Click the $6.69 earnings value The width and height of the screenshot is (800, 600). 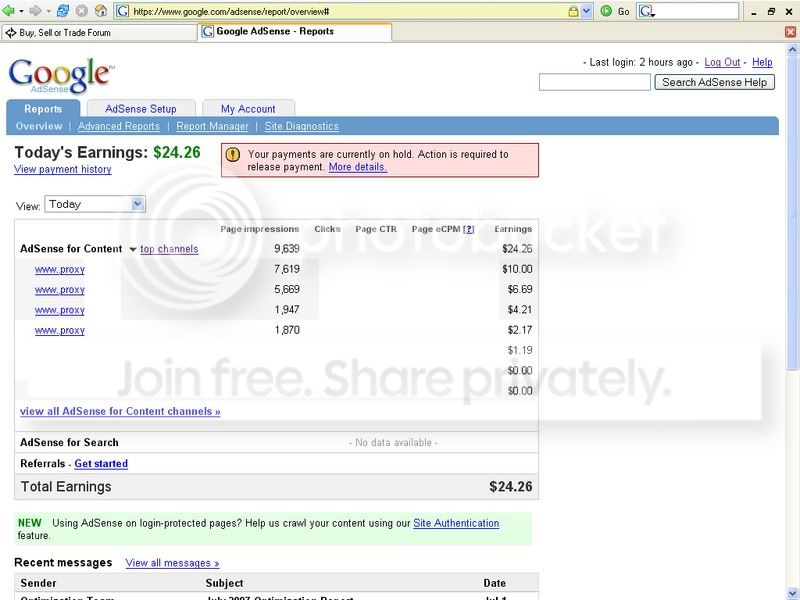coord(519,289)
